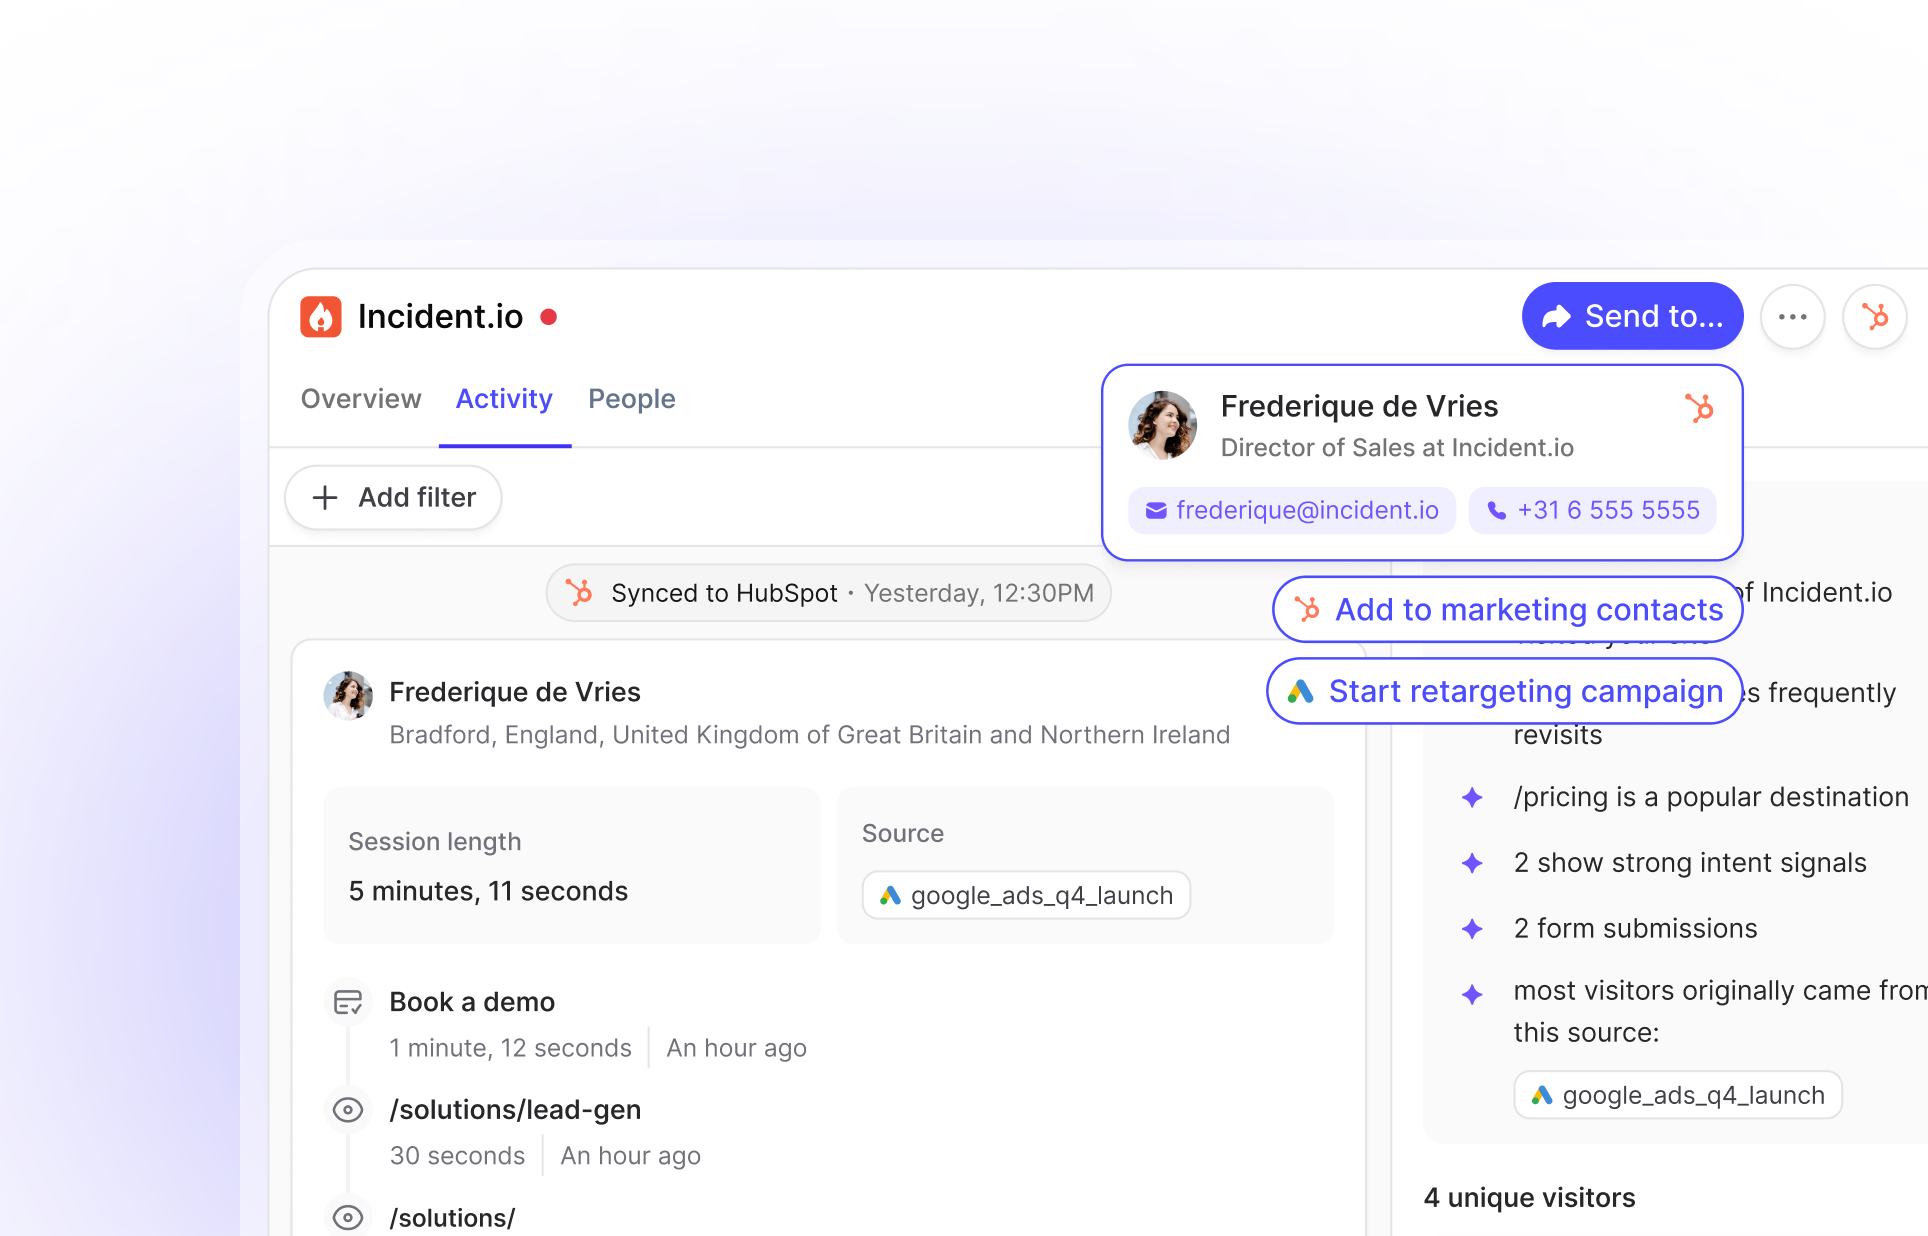This screenshot has width=1928, height=1236.
Task: Click the round HubSpot button top right
Action: point(1874,317)
